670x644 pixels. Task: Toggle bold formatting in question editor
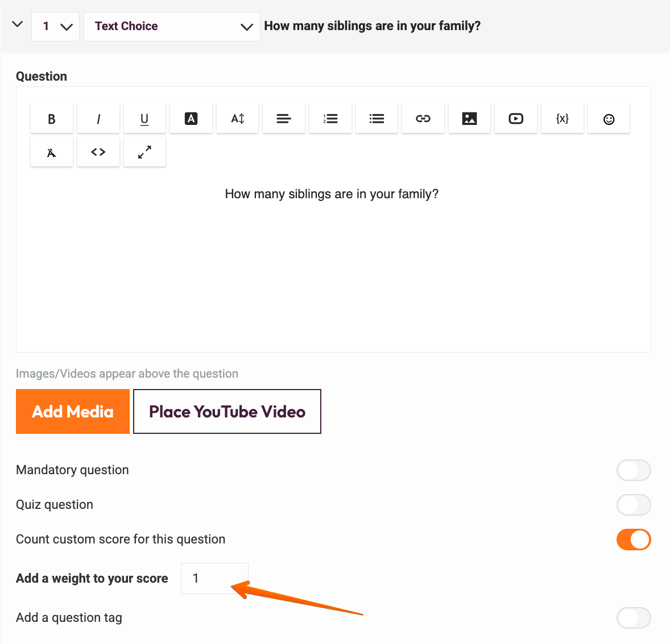click(52, 119)
